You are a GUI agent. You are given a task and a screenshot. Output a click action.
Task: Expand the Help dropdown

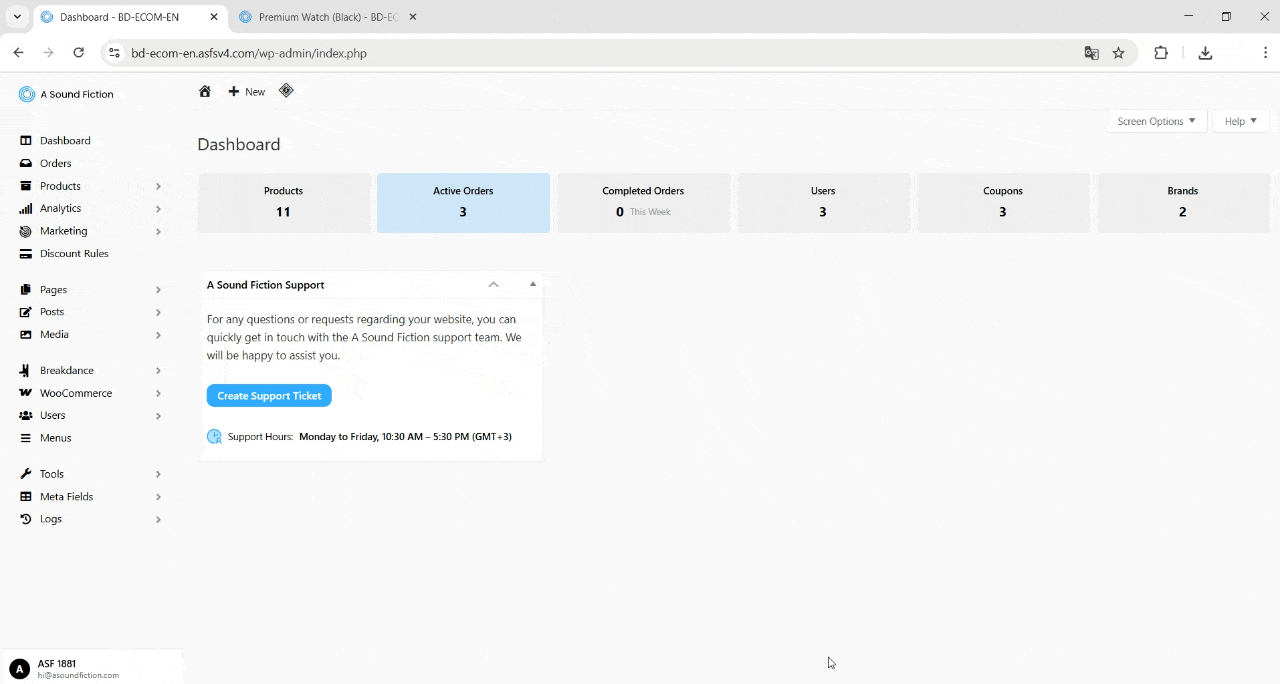(1240, 121)
